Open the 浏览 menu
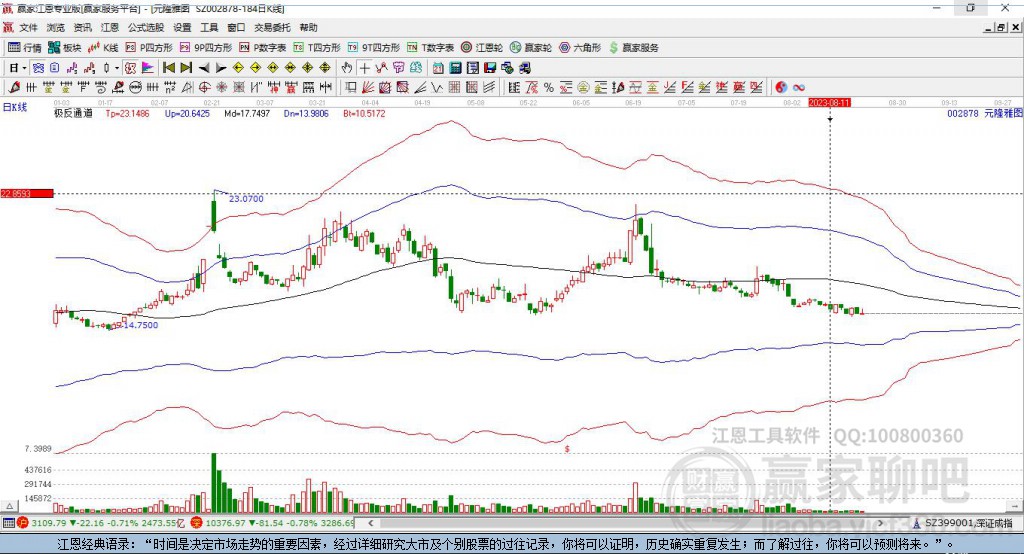Image resolution: width=1024 pixels, height=554 pixels. [x=56, y=27]
